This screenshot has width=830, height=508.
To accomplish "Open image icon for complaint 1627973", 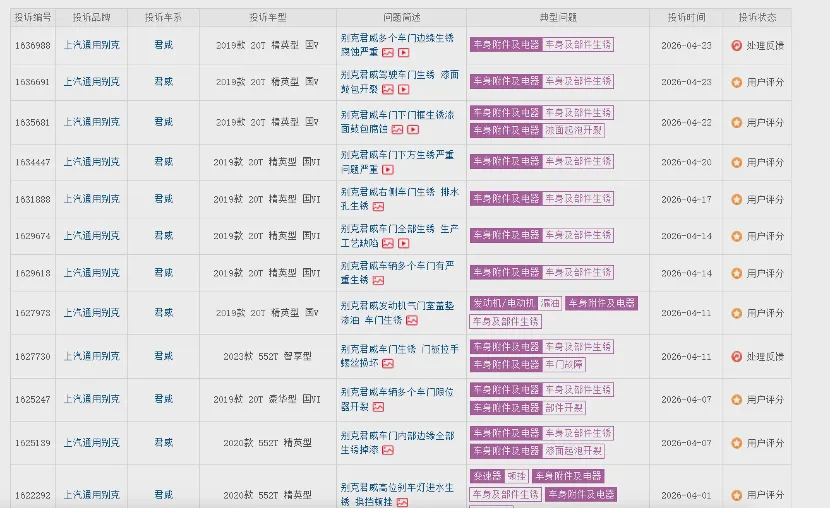I will click(x=412, y=320).
